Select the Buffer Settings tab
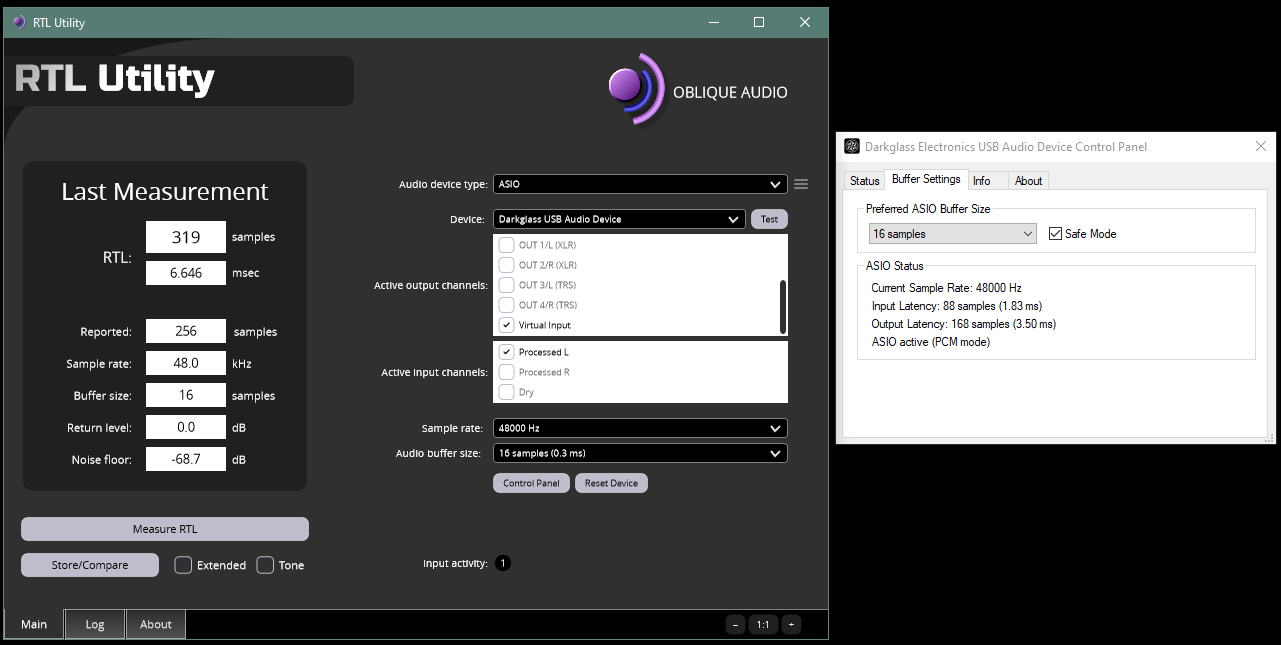This screenshot has height=645, width=1281. 926,179
